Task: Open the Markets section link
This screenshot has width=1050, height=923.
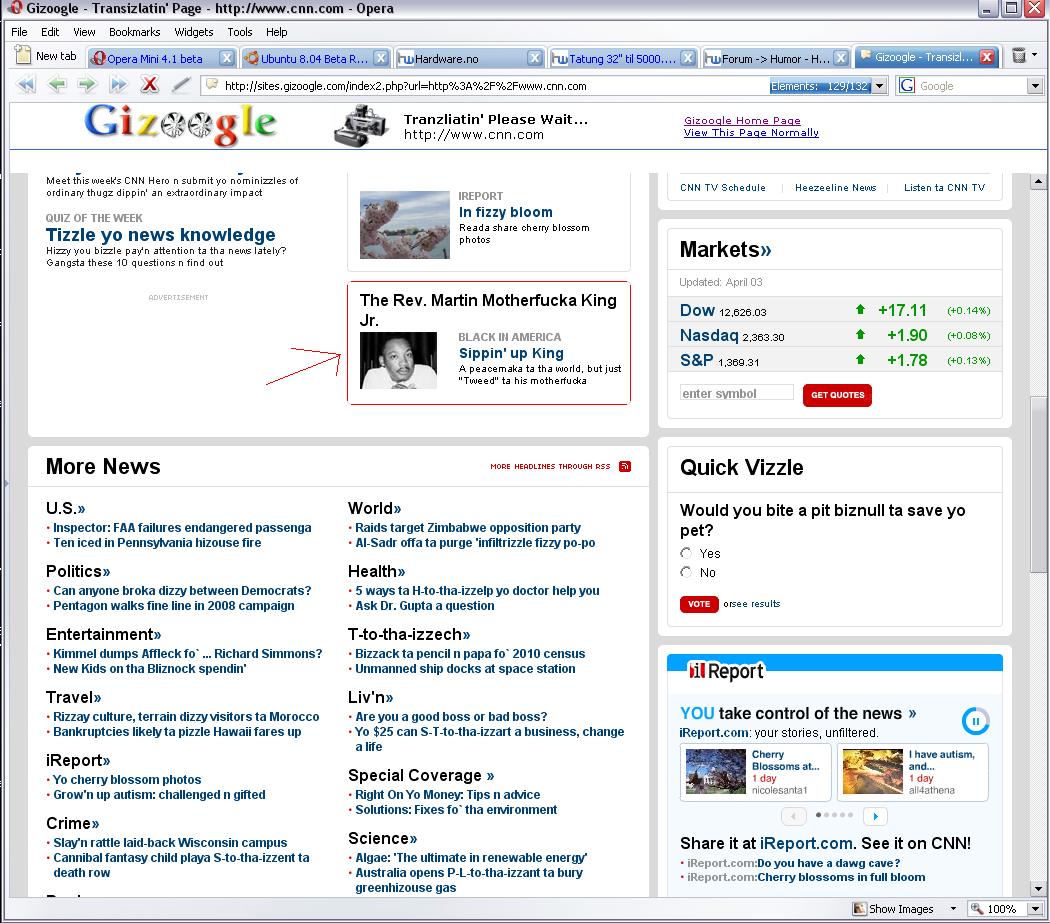Action: point(725,250)
